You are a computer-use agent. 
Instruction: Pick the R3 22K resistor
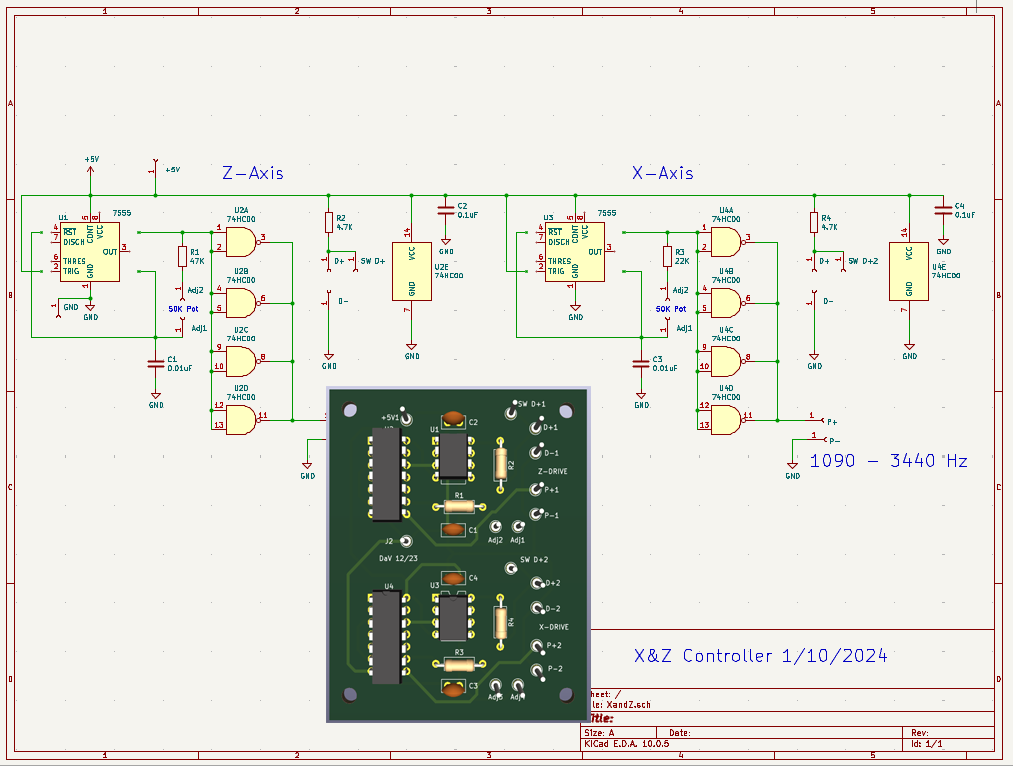667,256
